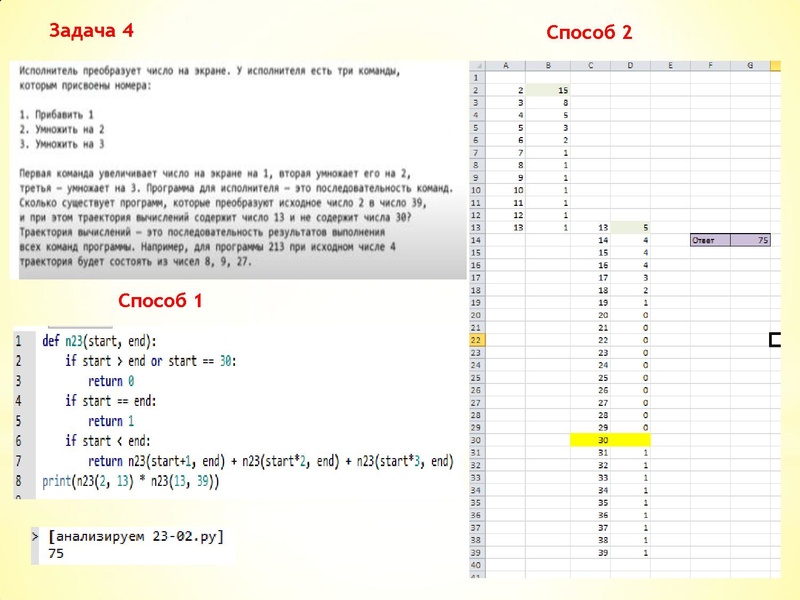
Task: Click console output value 75
Action: tap(56, 554)
